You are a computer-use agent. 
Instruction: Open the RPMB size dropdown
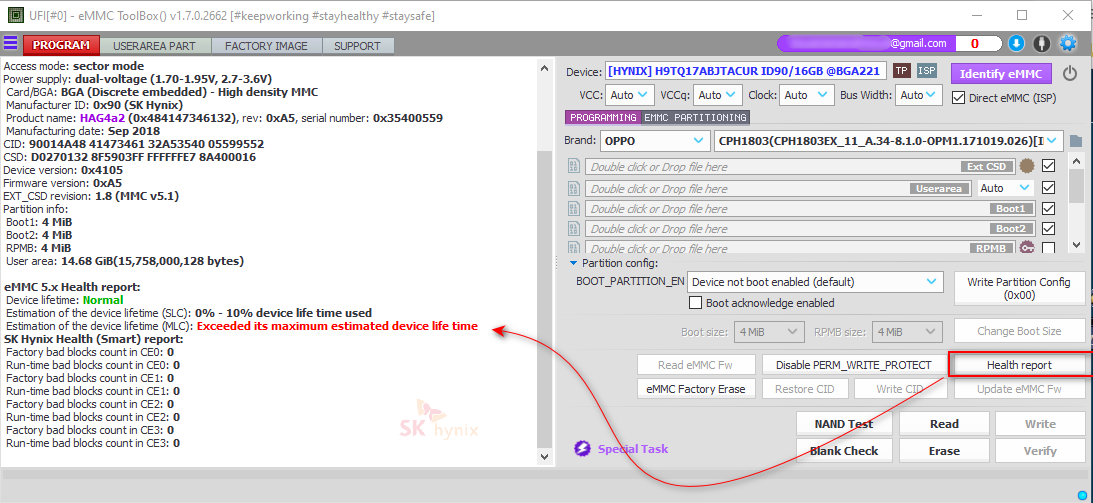(x=908, y=332)
